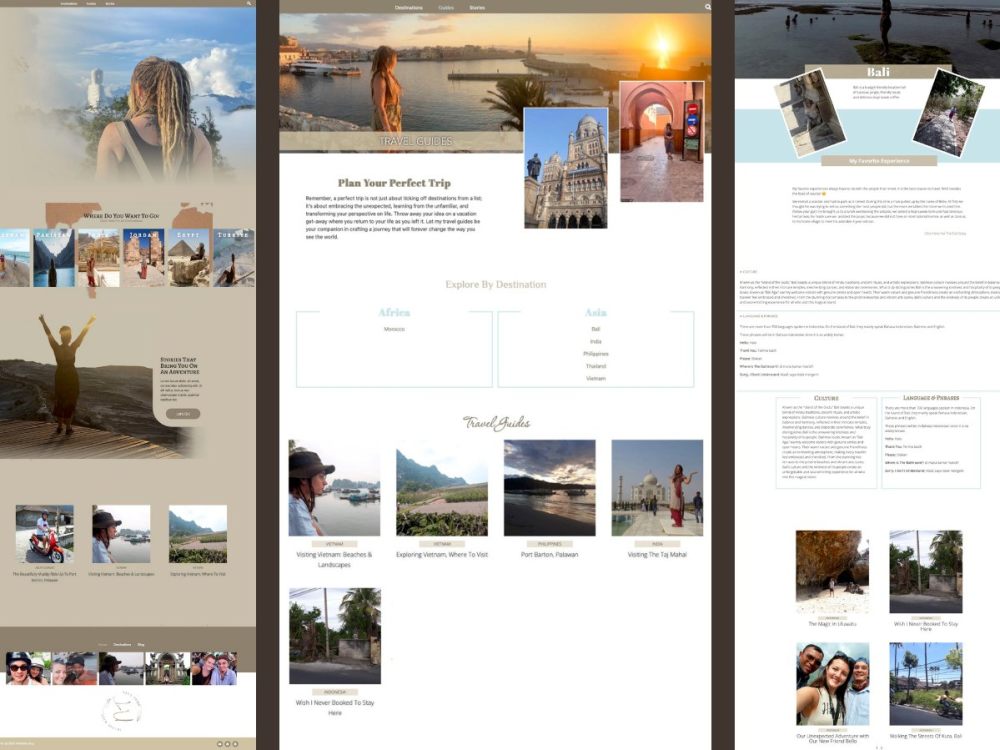Screen dimensions: 1000x750
Task: Open Egypt destination card
Action: tap(188, 258)
